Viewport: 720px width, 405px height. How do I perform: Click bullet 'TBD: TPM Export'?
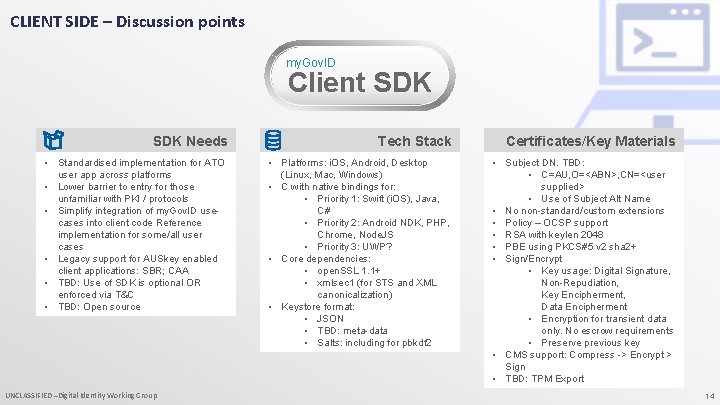(x=545, y=378)
